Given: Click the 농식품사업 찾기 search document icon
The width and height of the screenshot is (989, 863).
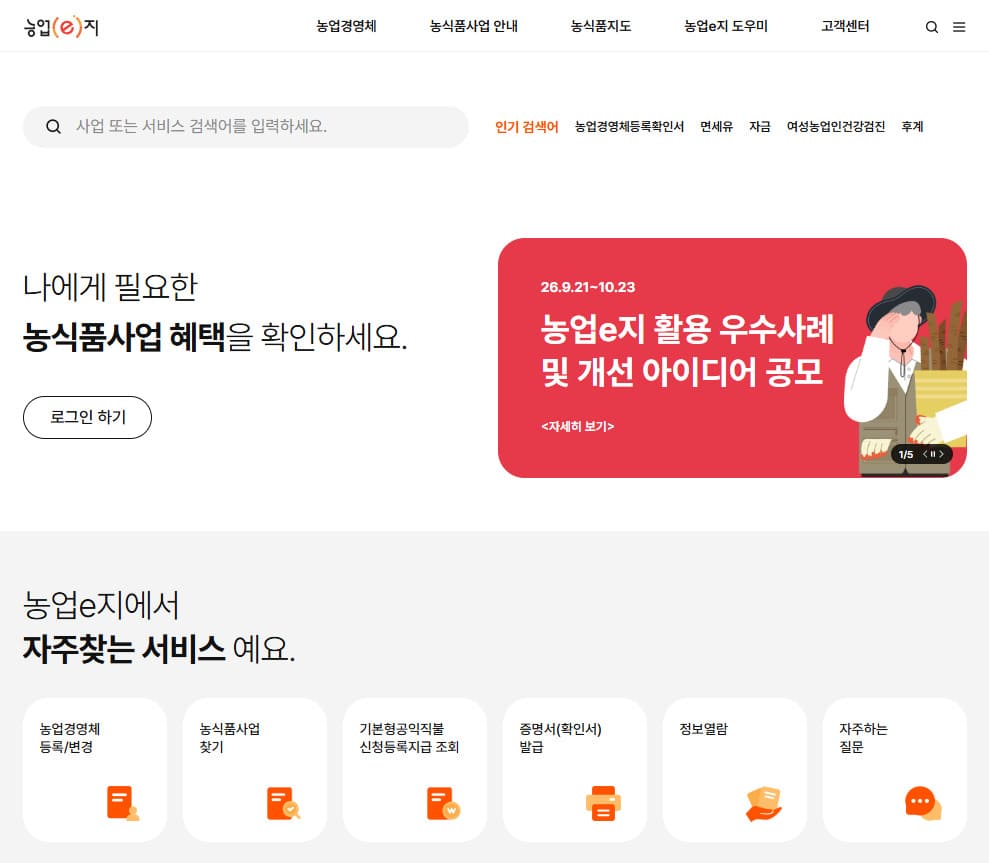Looking at the screenshot, I should coord(283,803).
